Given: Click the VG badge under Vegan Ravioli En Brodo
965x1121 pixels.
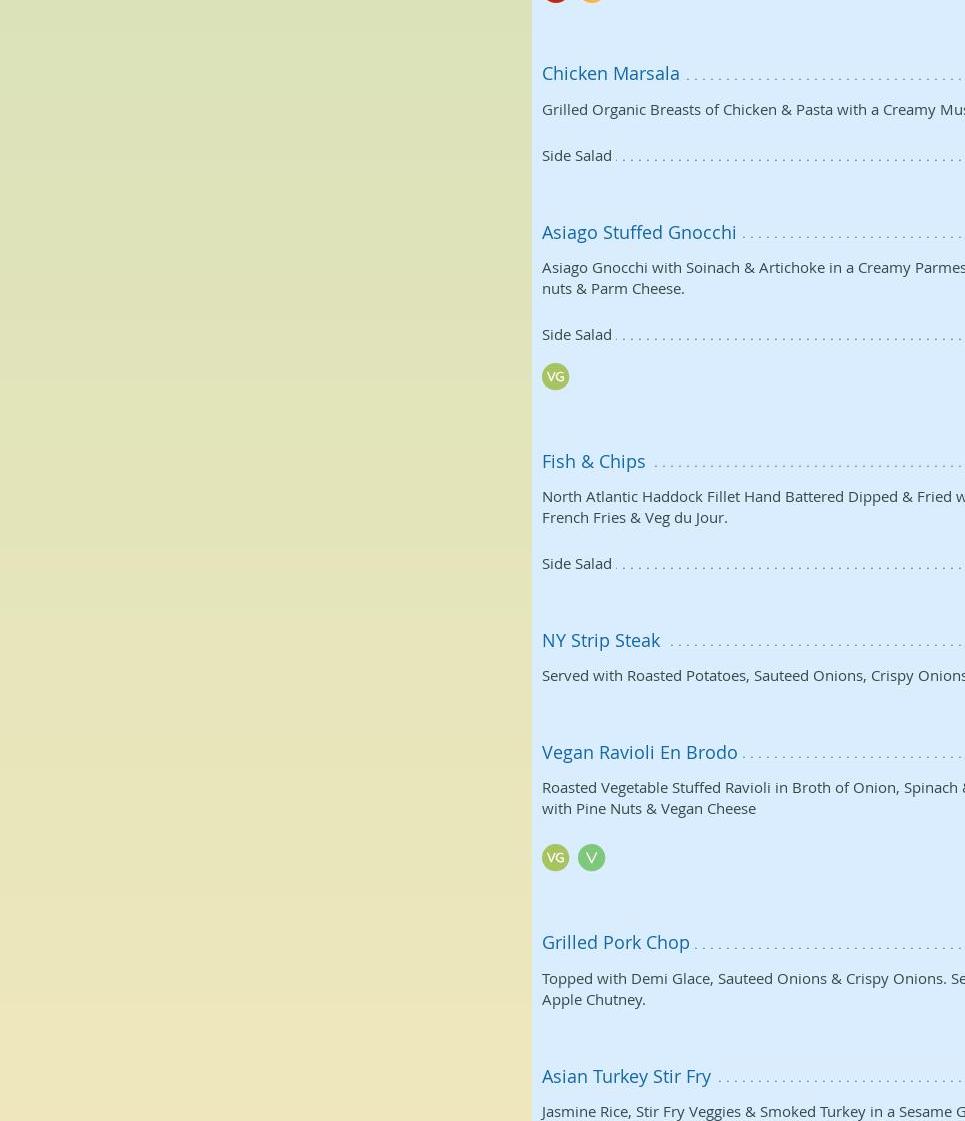Looking at the screenshot, I should (x=555, y=857).
